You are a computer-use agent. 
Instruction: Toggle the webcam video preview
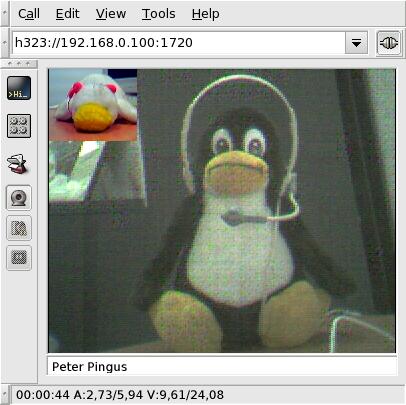[x=19, y=198]
